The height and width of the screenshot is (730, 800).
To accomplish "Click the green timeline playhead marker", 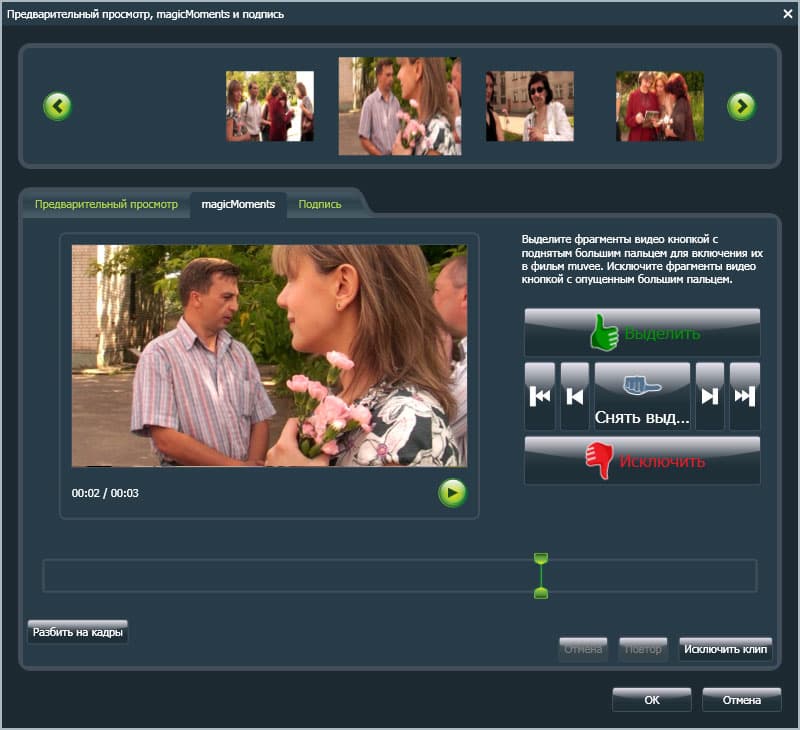I will click(x=541, y=575).
